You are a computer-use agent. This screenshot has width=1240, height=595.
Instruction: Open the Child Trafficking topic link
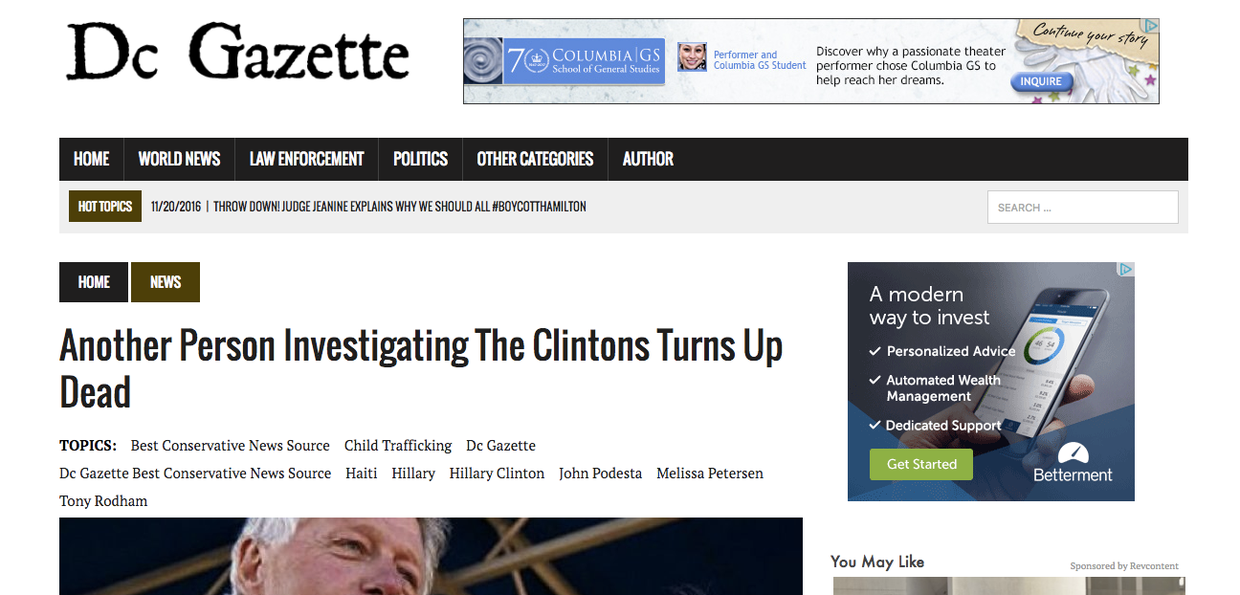(398, 445)
